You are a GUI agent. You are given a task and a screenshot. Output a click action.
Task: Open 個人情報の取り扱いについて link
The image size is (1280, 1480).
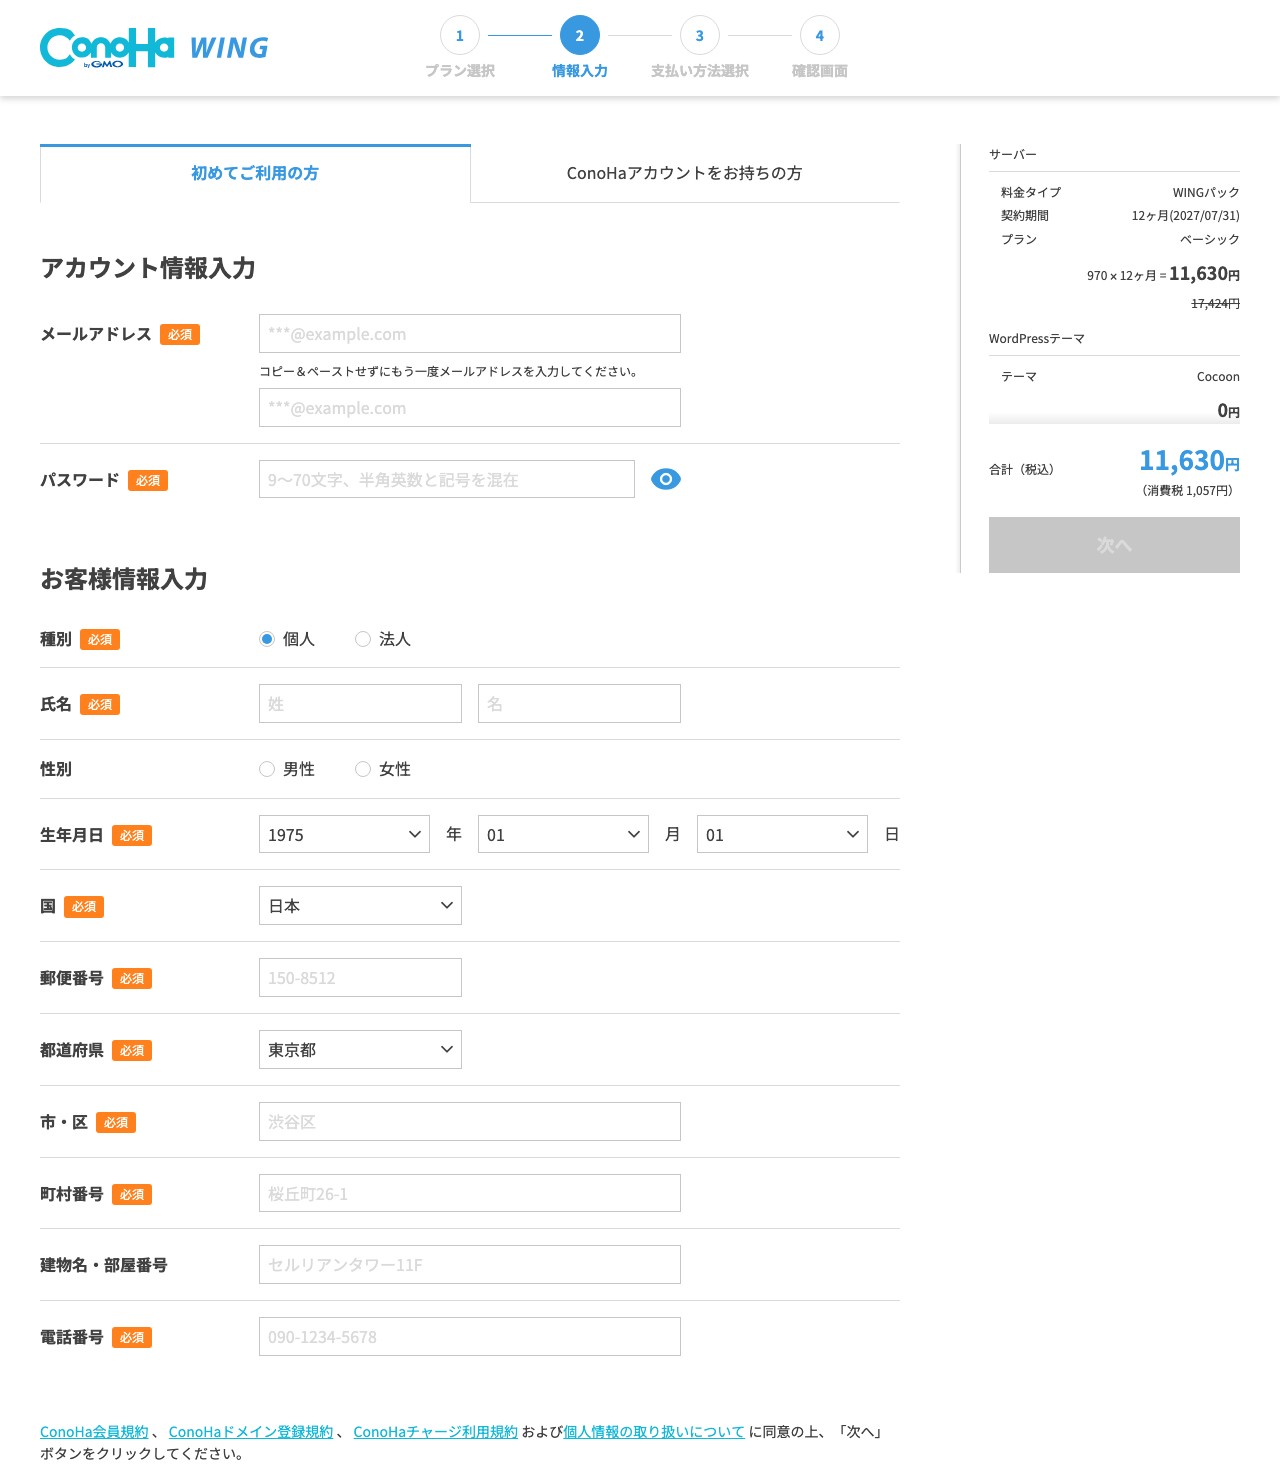pyautogui.click(x=654, y=1432)
